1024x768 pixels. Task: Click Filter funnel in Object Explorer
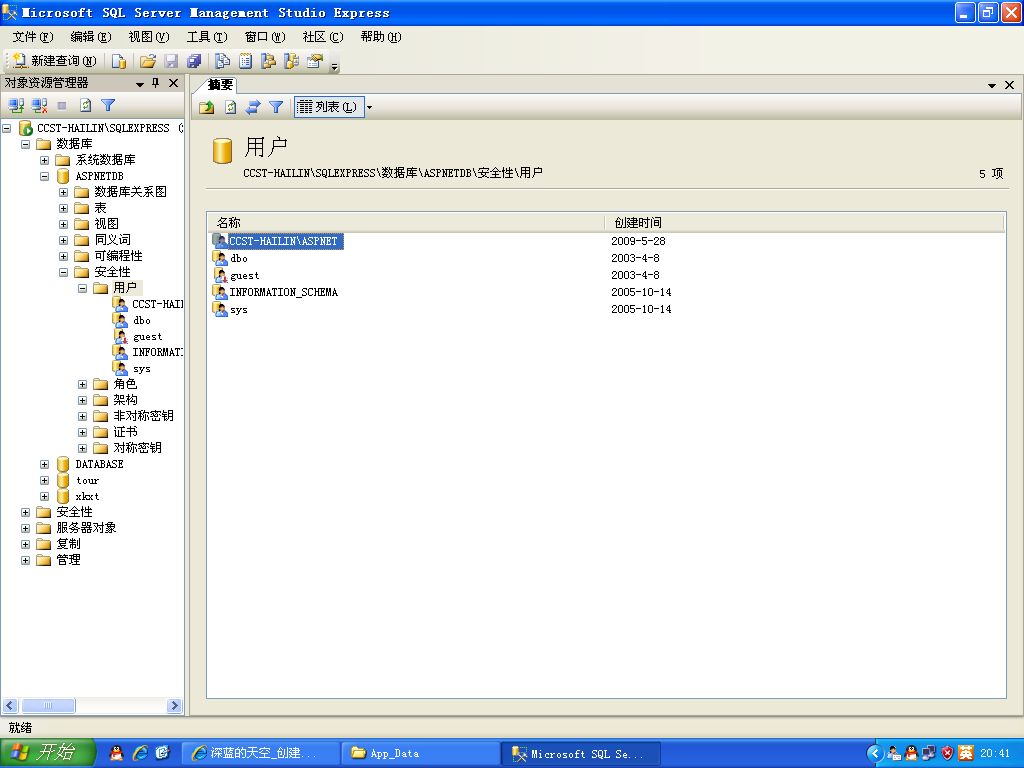108,105
